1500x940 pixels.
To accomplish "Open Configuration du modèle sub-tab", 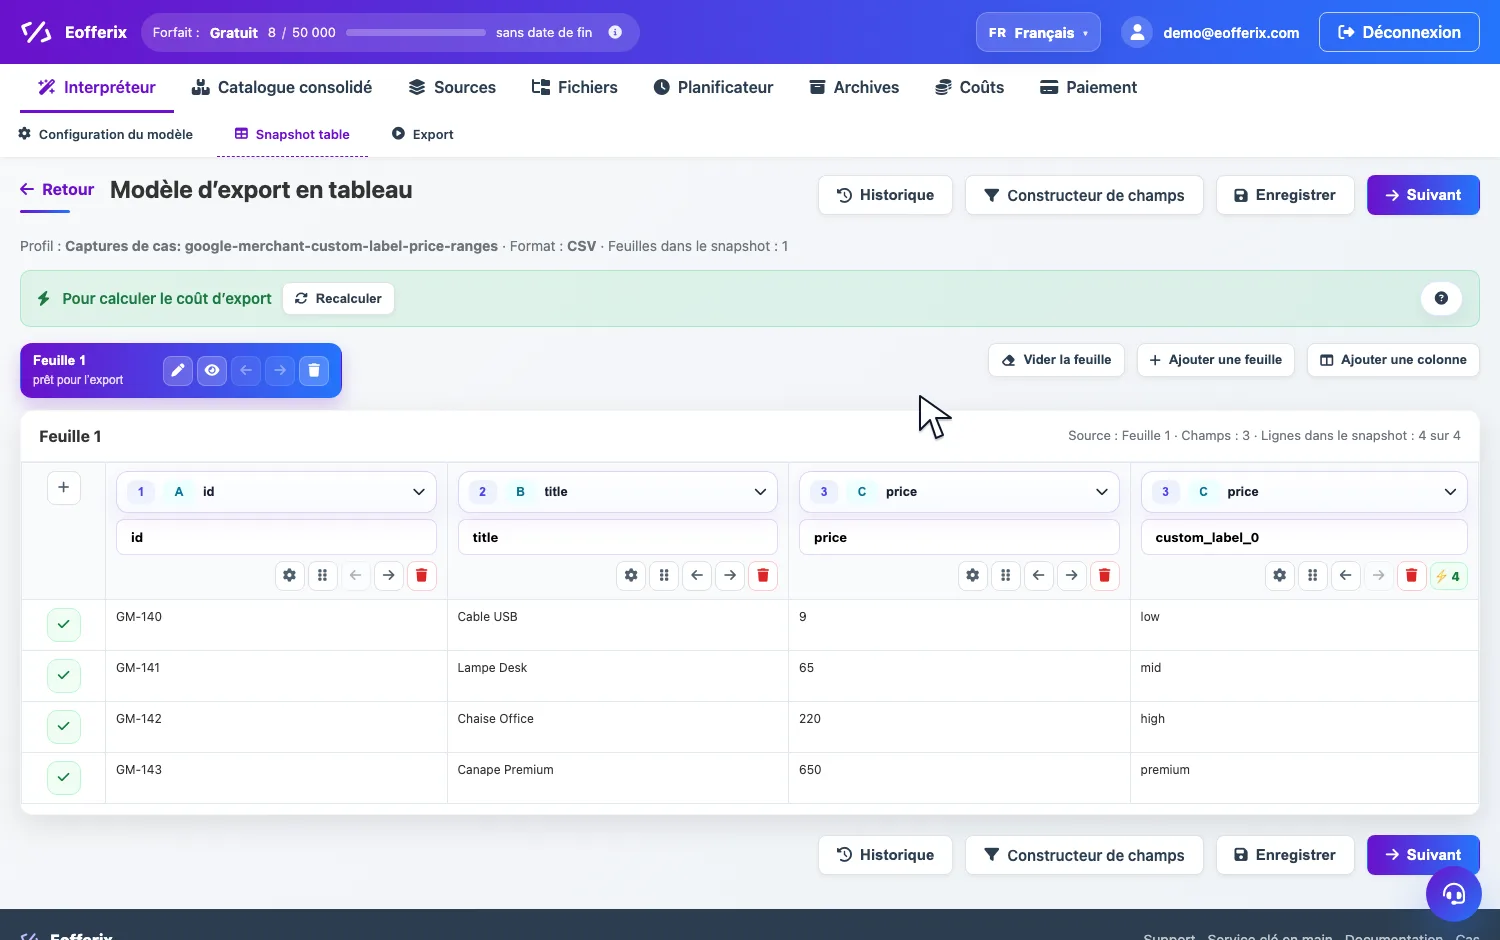I will point(106,134).
